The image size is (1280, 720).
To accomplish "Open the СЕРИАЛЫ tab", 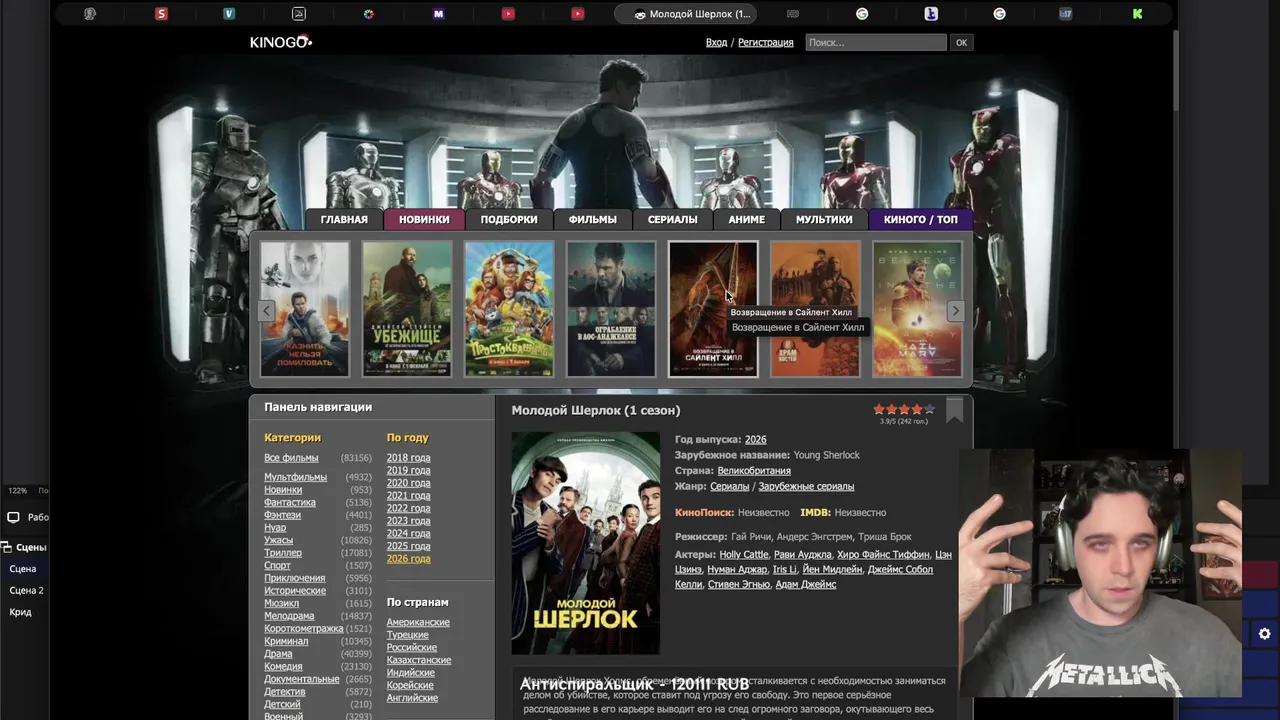I will (x=672, y=219).
